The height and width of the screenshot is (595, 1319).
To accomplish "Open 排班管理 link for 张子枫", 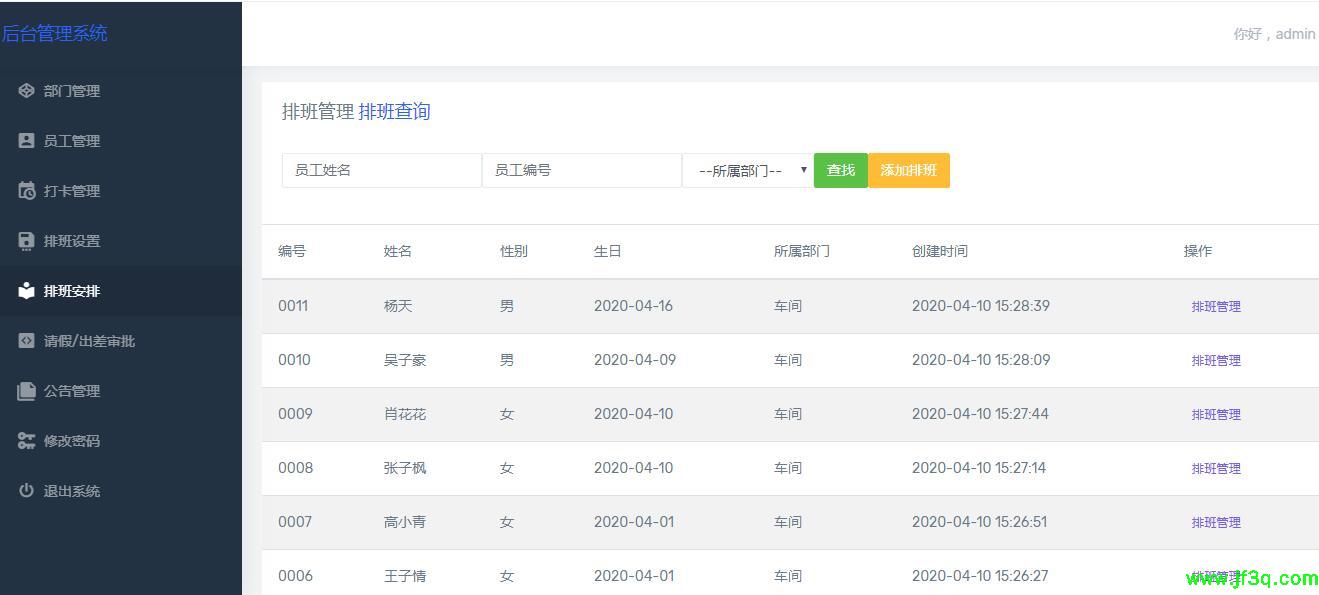I will 1215,468.
